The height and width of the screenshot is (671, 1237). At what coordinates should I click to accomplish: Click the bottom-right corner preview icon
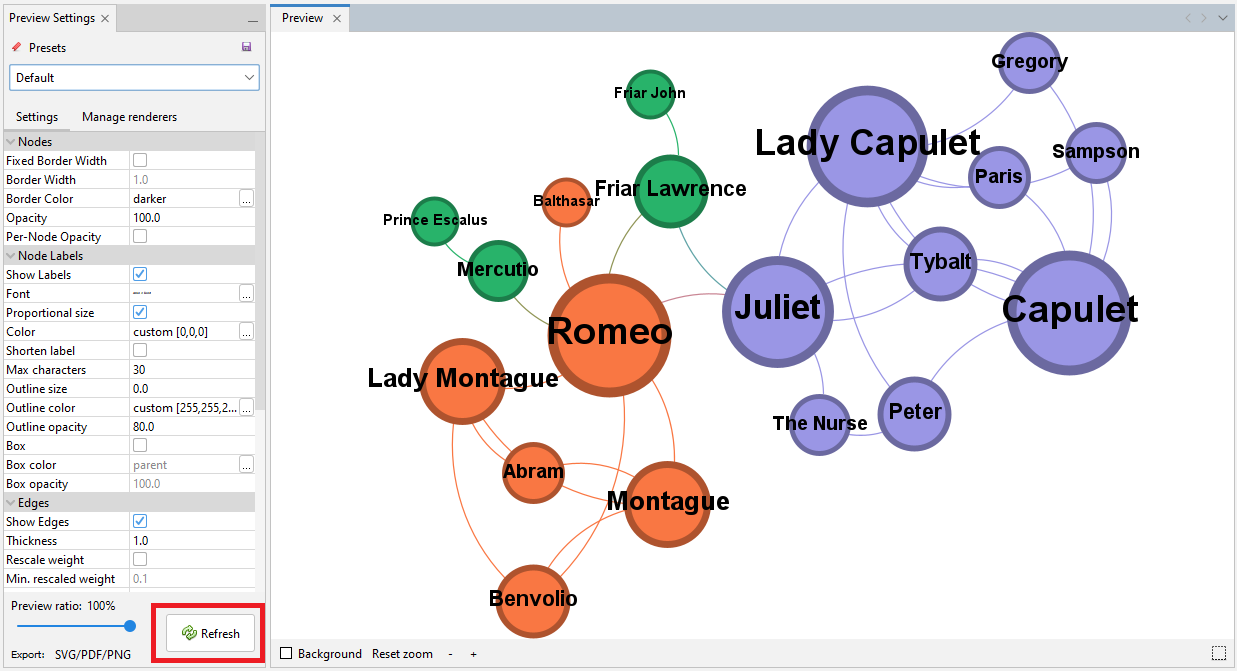point(1218,653)
